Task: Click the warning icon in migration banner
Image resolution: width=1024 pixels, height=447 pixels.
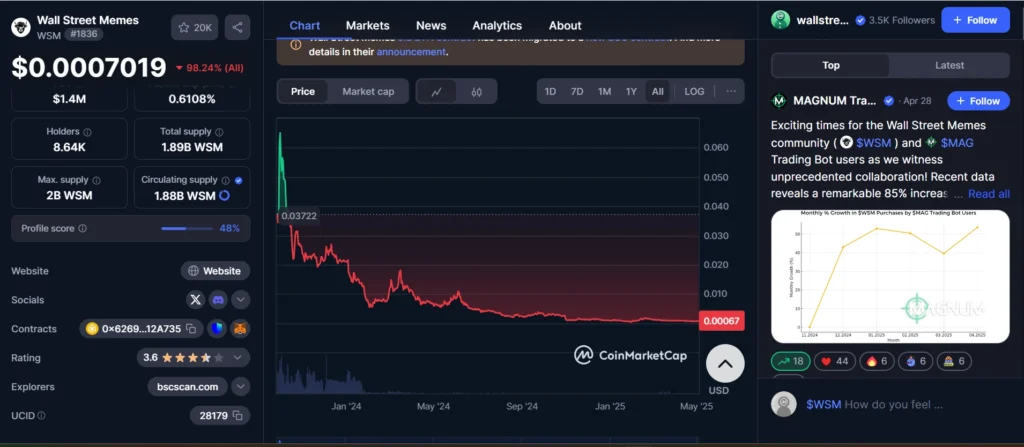Action: 296,44
